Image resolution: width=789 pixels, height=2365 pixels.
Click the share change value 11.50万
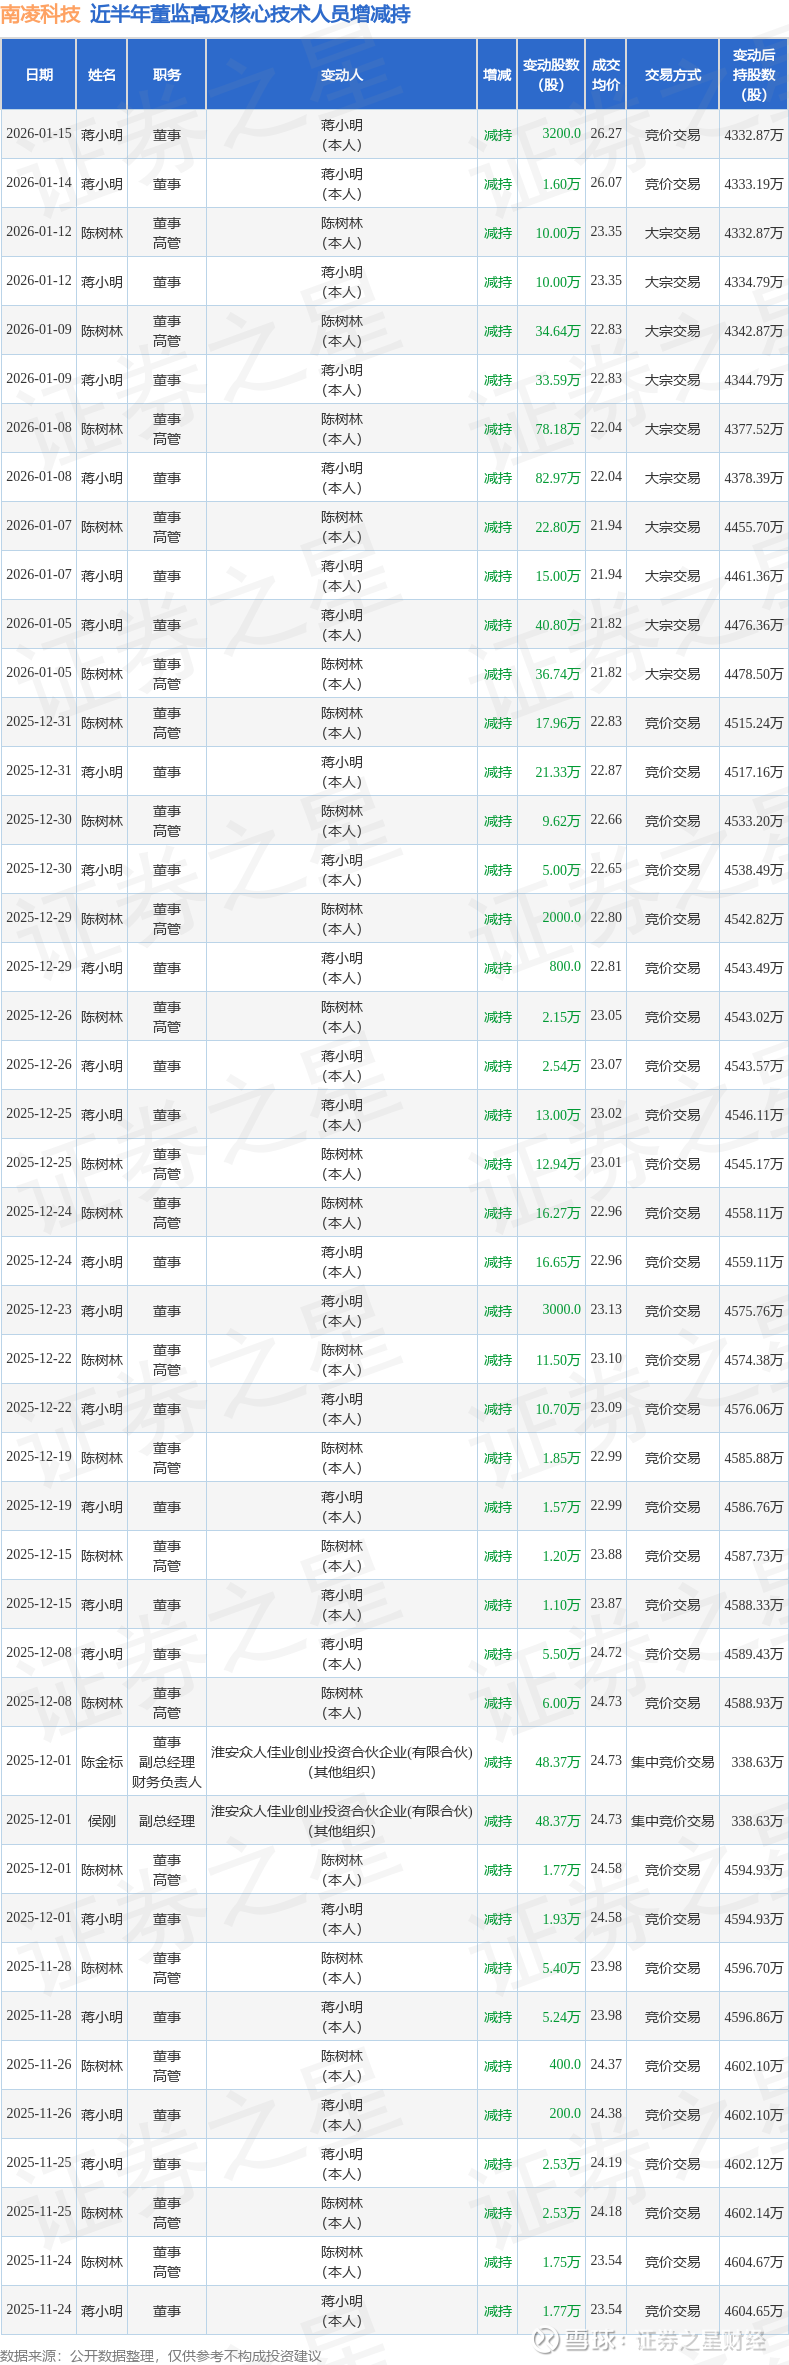coord(558,1360)
